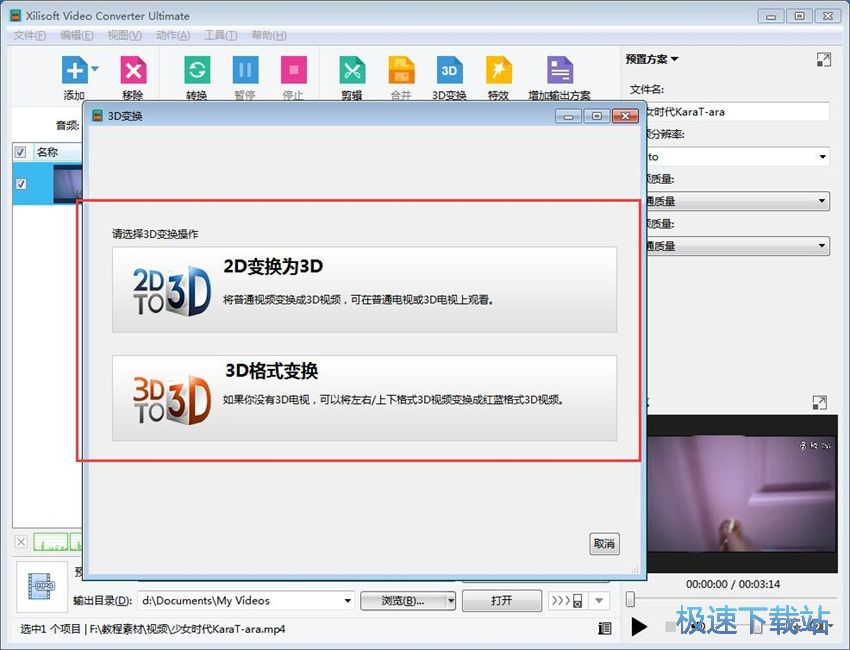Click the Remove (移除) toolbar icon
The height and width of the screenshot is (650, 850).
click(x=133, y=70)
